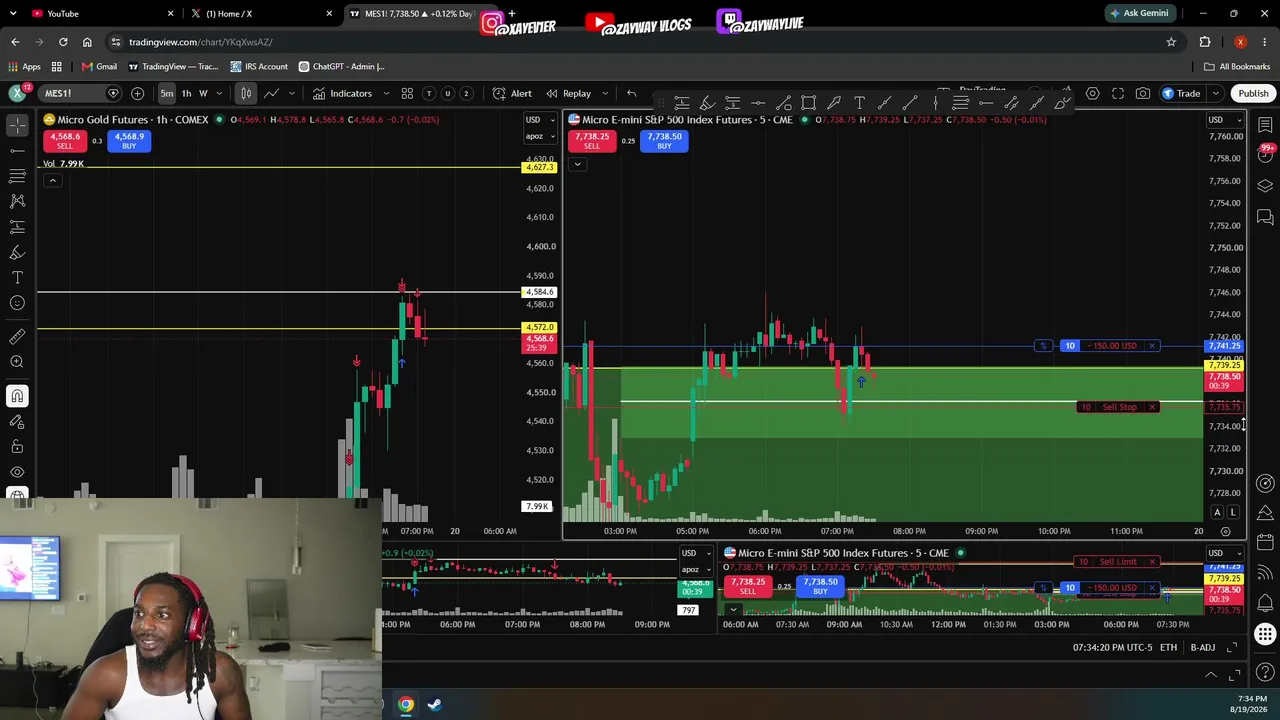Select the W weekly timeframe
Screen dimensions: 1280x720
tap(203, 93)
